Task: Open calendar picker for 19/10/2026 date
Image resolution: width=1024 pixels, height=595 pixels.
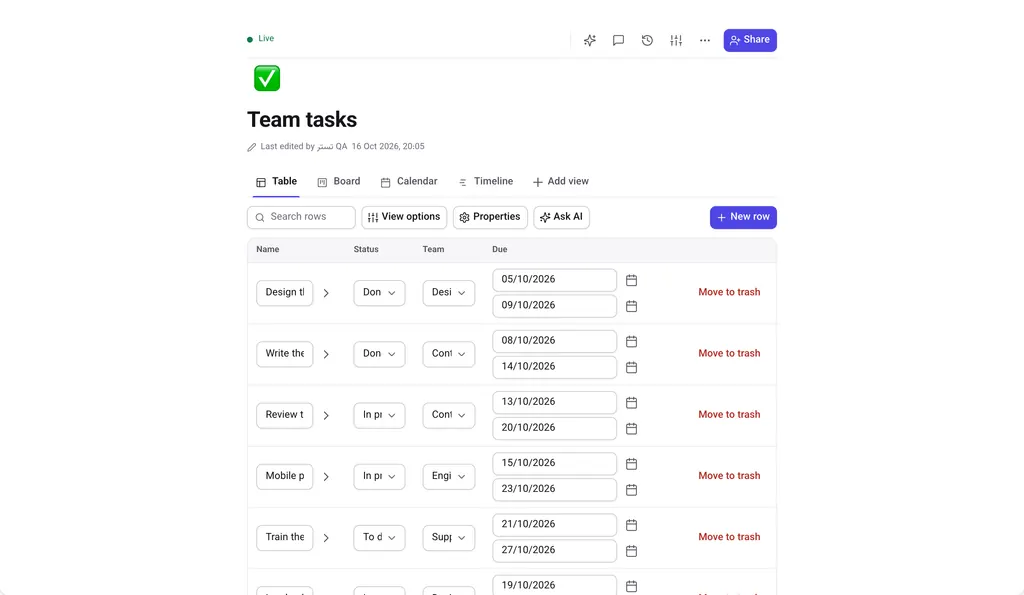Action: [x=632, y=587]
